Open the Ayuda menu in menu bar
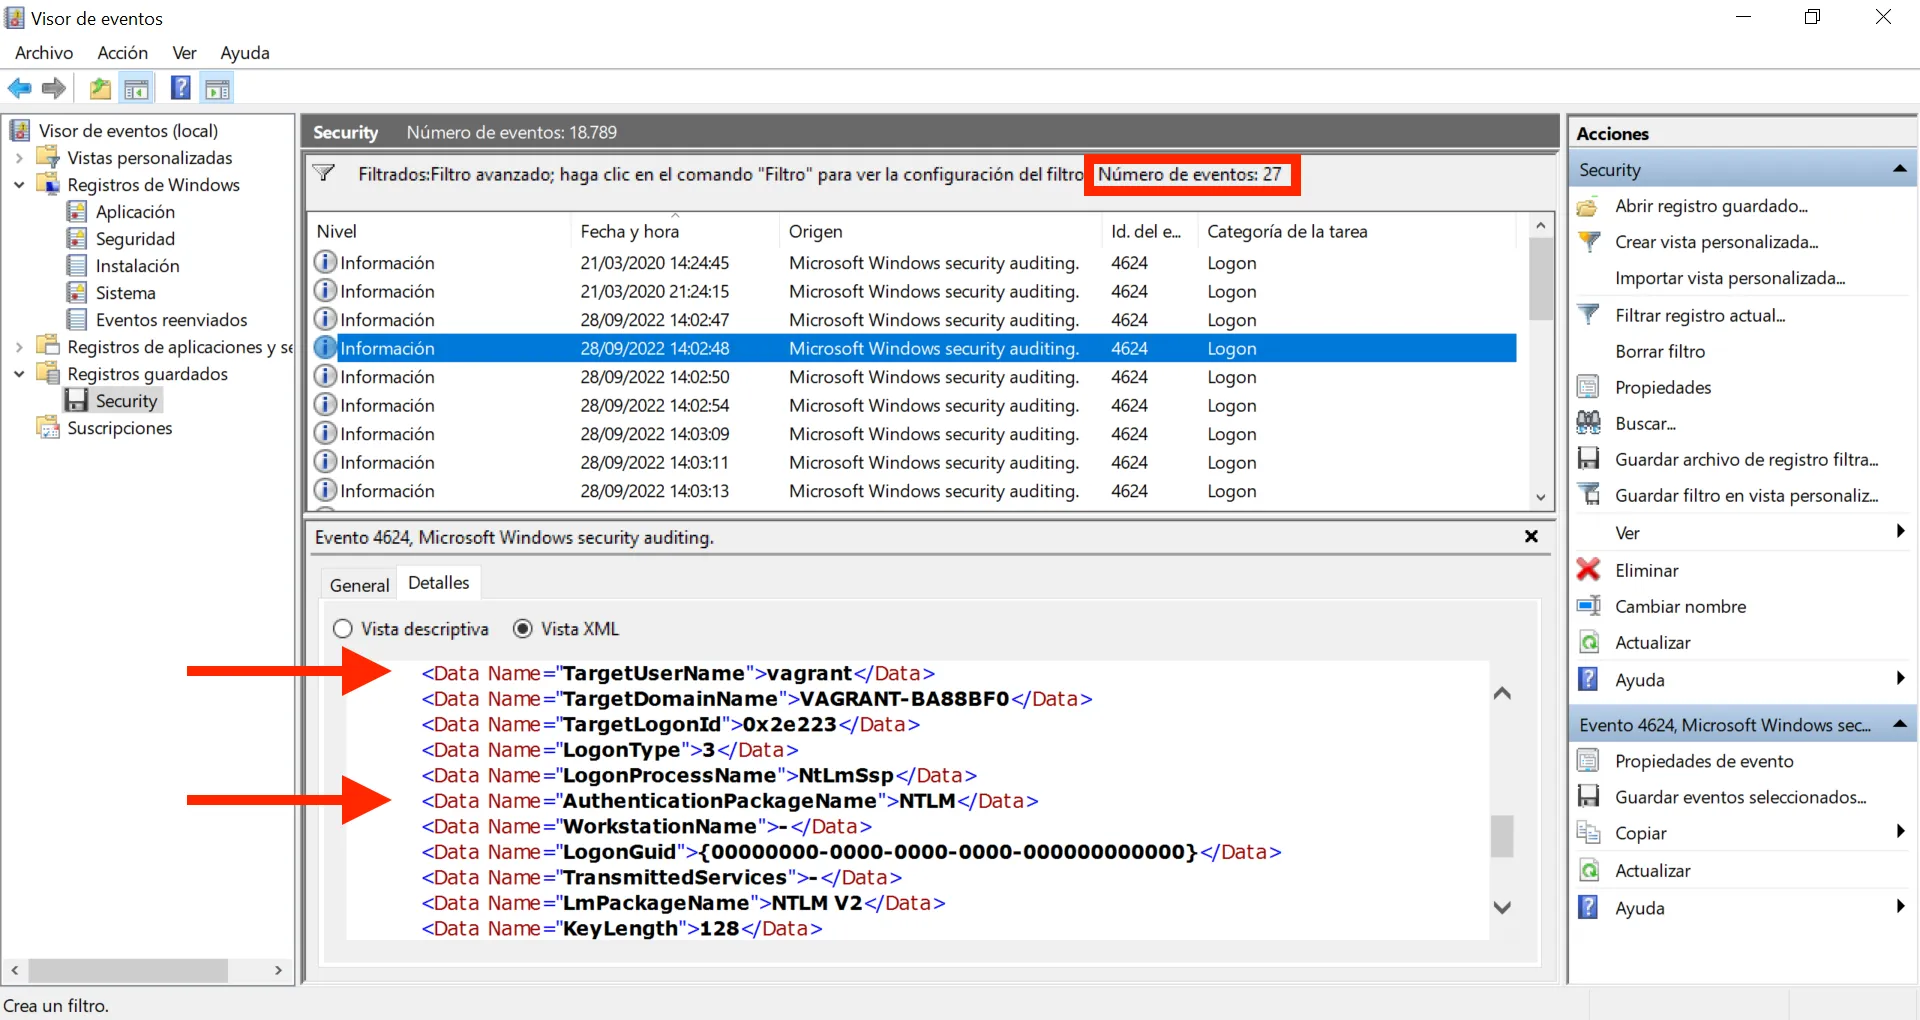This screenshot has height=1020, width=1920. pos(245,53)
